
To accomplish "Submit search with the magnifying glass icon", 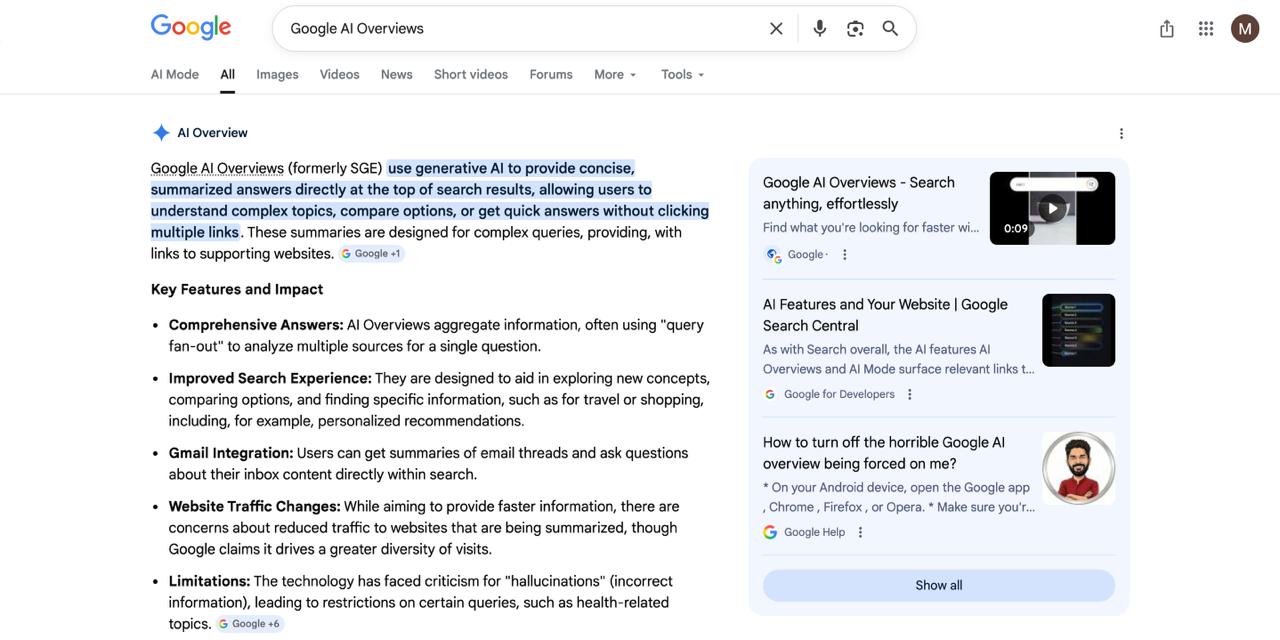I will tap(890, 29).
